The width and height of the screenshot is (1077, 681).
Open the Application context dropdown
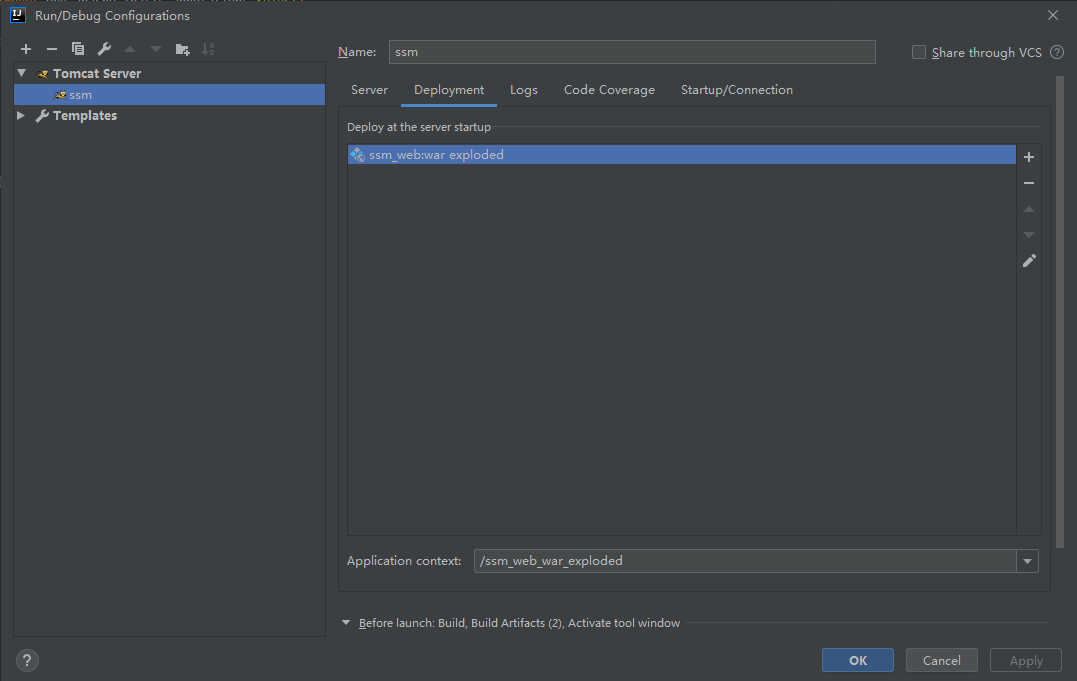click(x=1028, y=561)
